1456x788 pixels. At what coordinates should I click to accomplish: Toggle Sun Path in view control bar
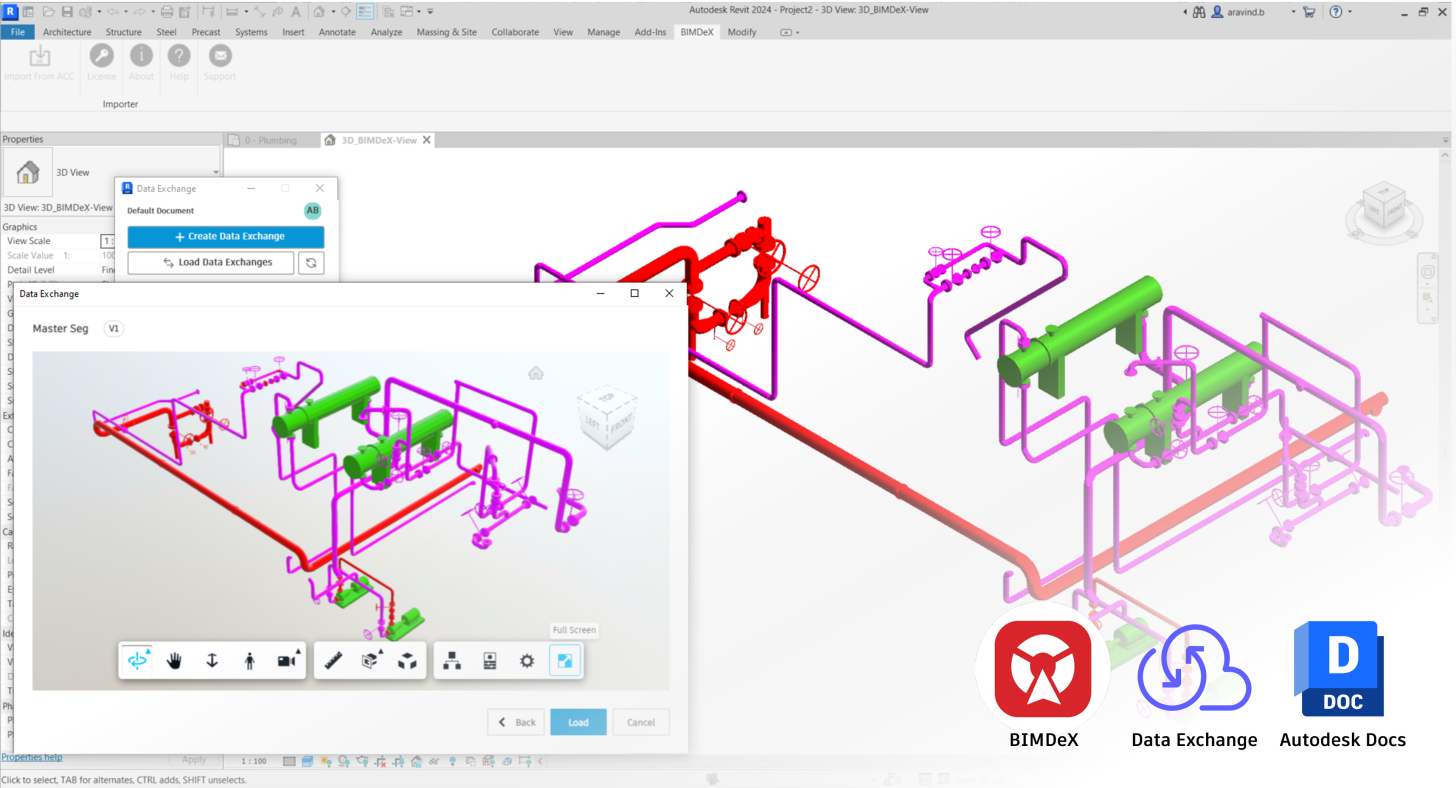(328, 761)
